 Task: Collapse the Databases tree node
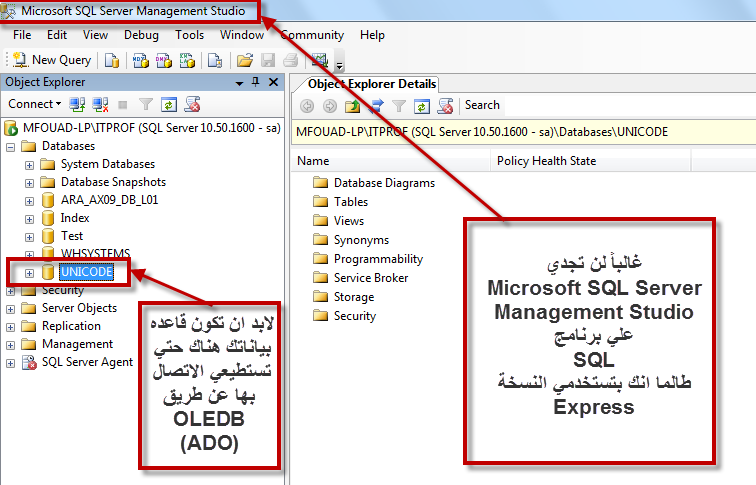tap(11, 147)
